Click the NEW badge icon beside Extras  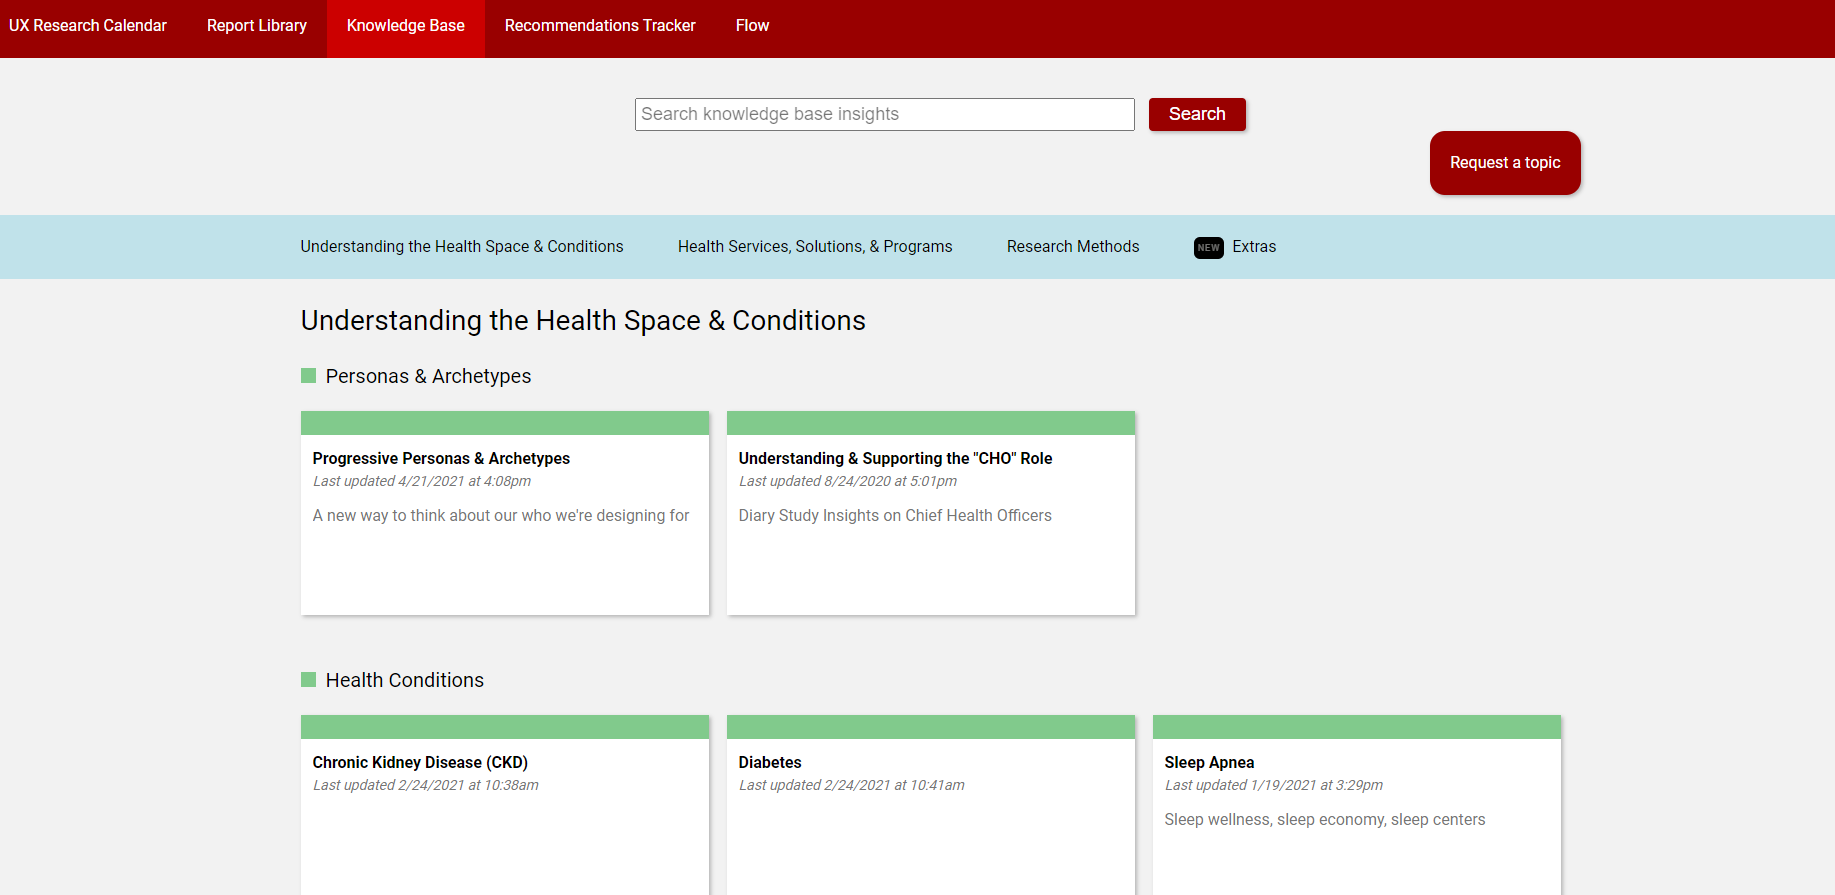click(x=1208, y=247)
